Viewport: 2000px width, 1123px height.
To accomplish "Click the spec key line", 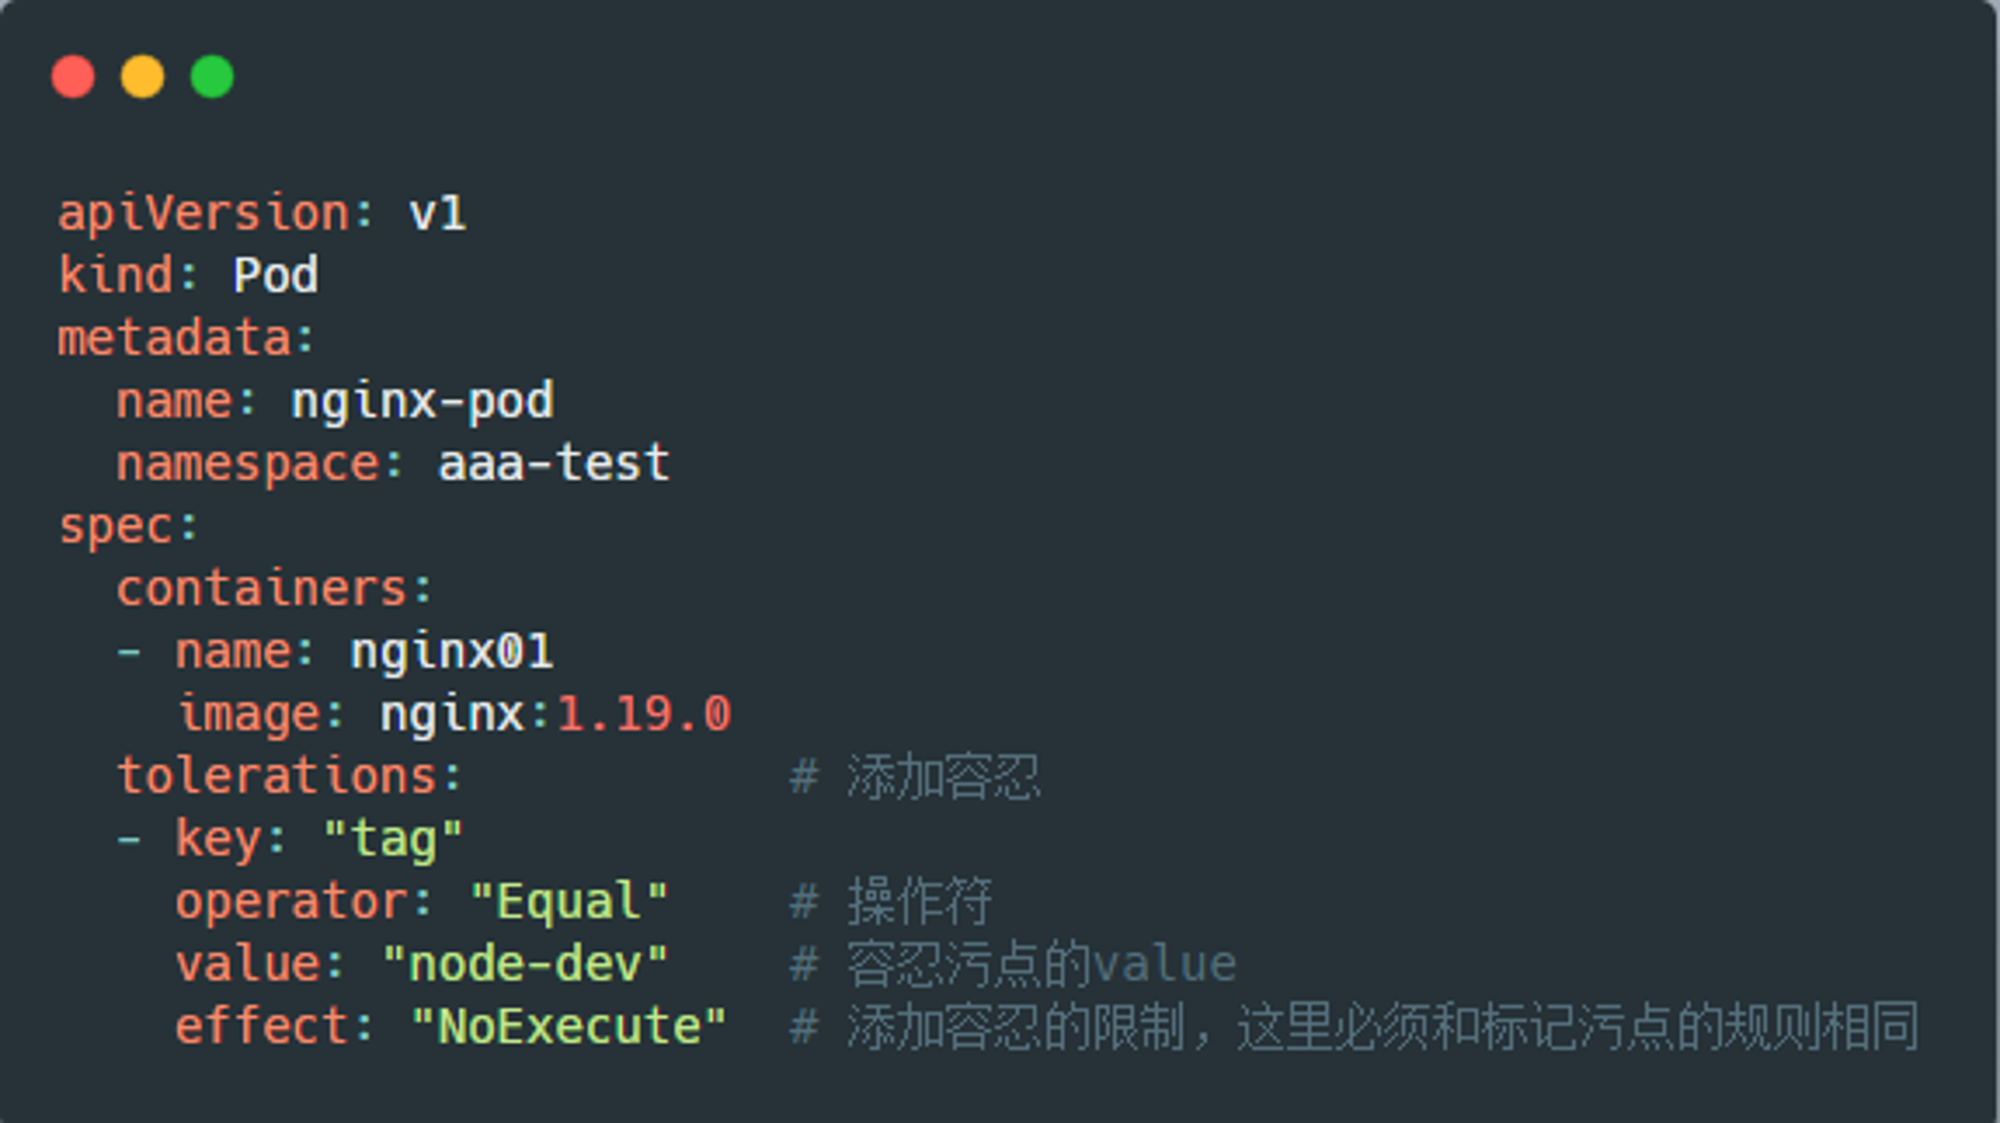I will (128, 526).
